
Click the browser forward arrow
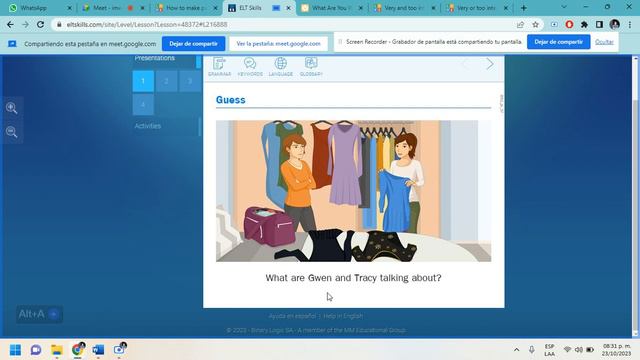tap(25, 24)
